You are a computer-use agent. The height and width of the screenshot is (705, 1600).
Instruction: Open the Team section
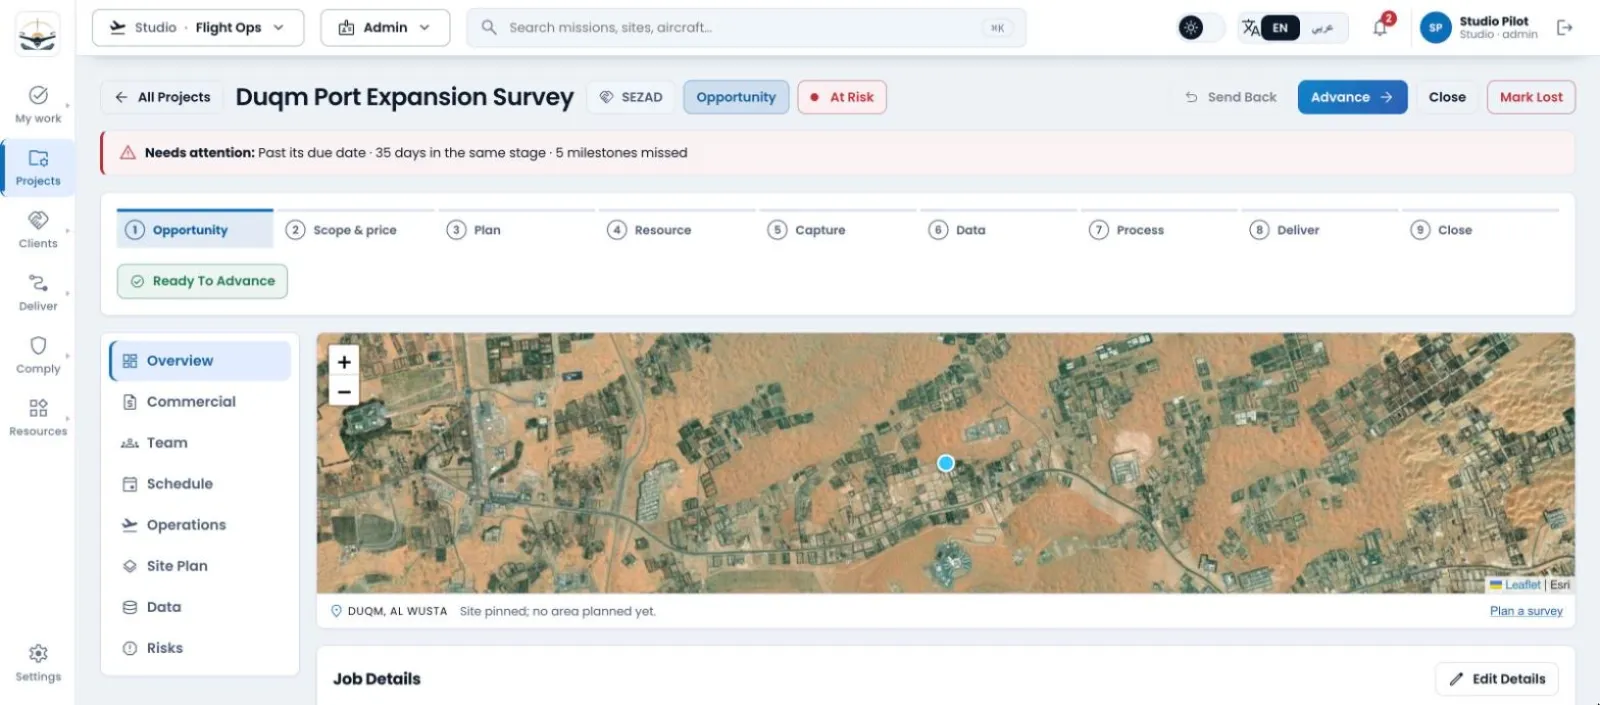tap(200, 443)
